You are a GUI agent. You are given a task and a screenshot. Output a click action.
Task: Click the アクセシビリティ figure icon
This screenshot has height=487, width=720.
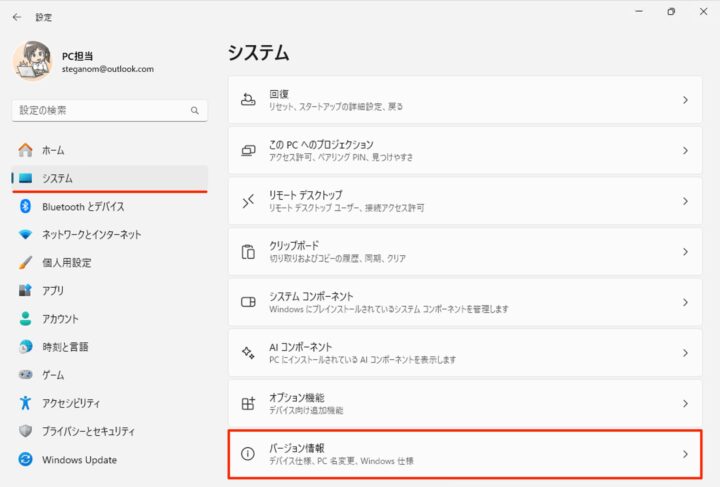26,403
